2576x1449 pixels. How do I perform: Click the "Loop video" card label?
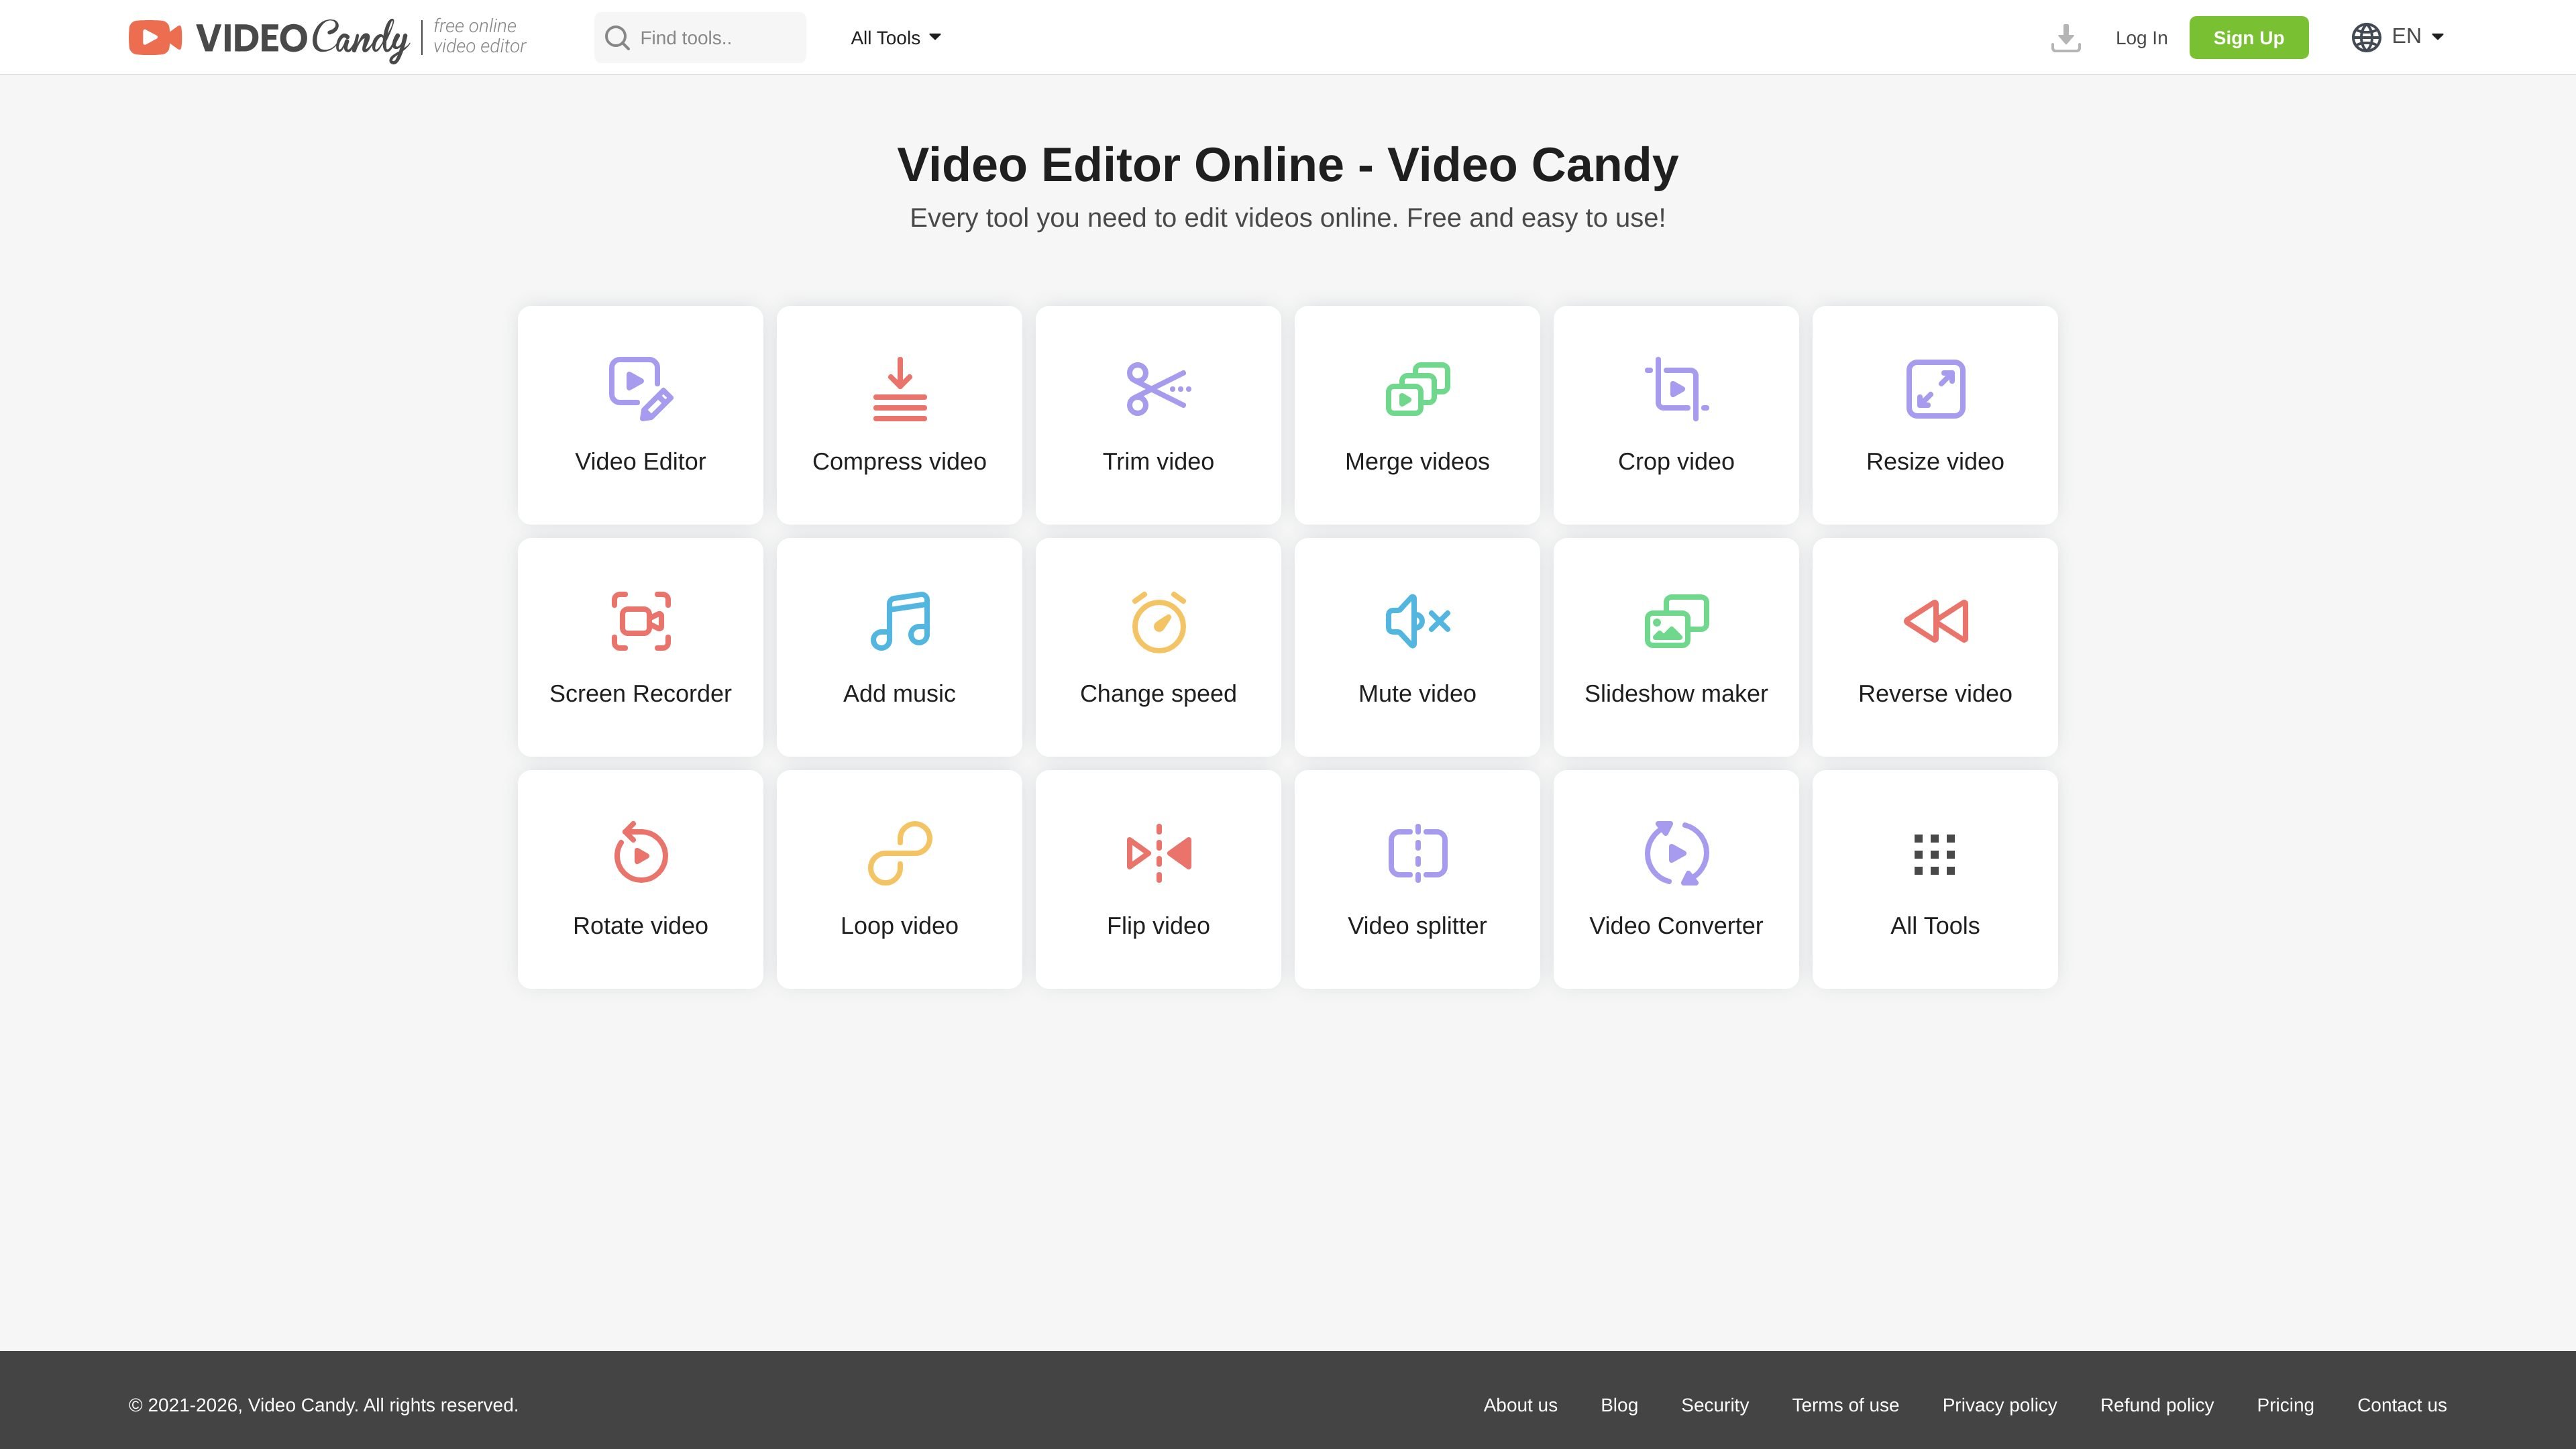pos(900,926)
